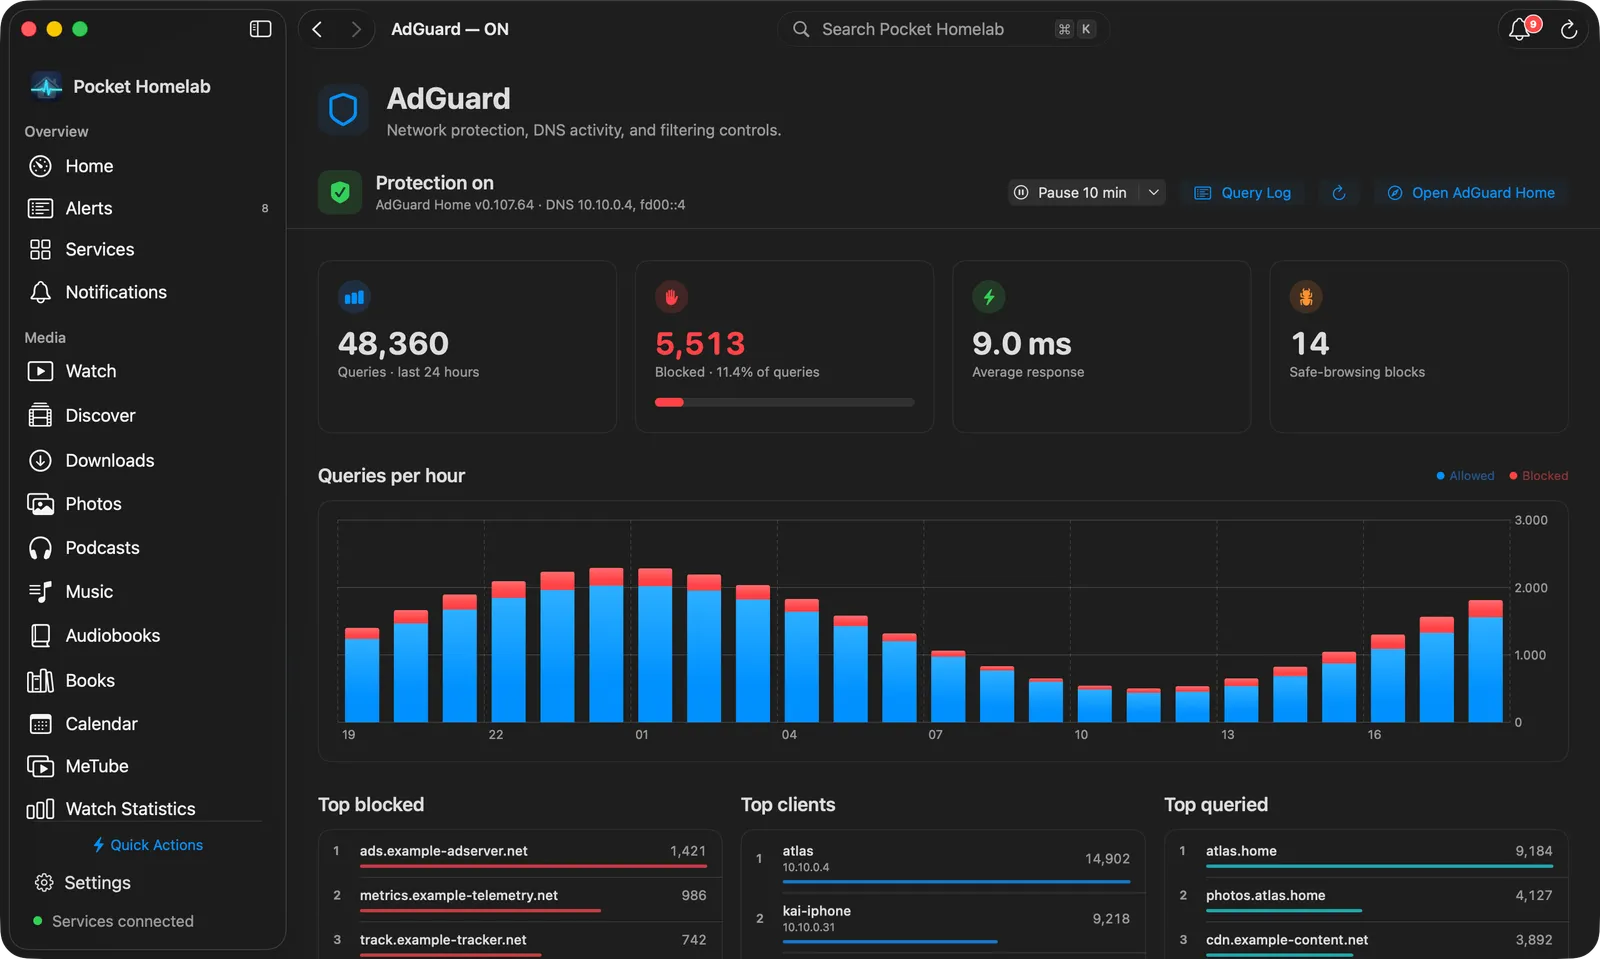Viewport: 1600px width, 959px height.
Task: Click the red blocked hand icon
Action: click(x=671, y=297)
